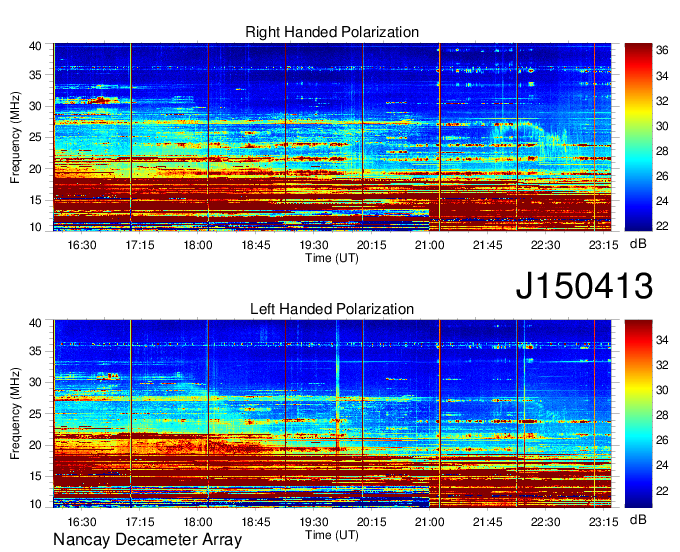Screen dimensions: 680x552
Task: Click the 30 dB value on the right-handed color bar
Action: point(662,126)
